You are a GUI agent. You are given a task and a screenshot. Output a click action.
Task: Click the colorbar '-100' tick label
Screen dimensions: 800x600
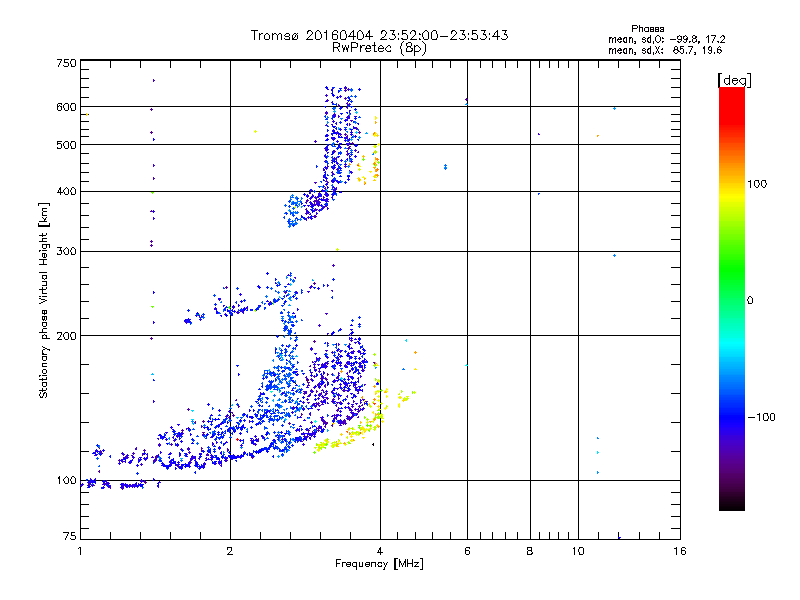coord(761,417)
